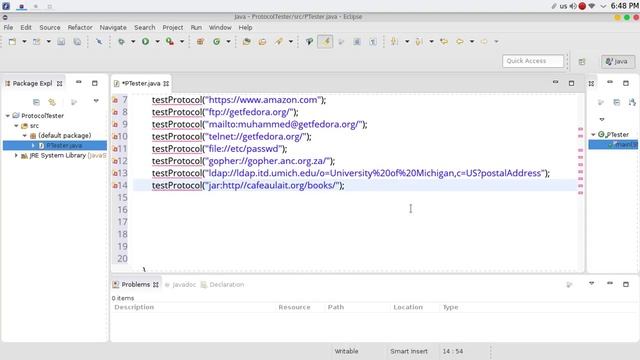640x360 pixels.
Task: Open Package Explorer view menu arrow
Action: [96, 101]
